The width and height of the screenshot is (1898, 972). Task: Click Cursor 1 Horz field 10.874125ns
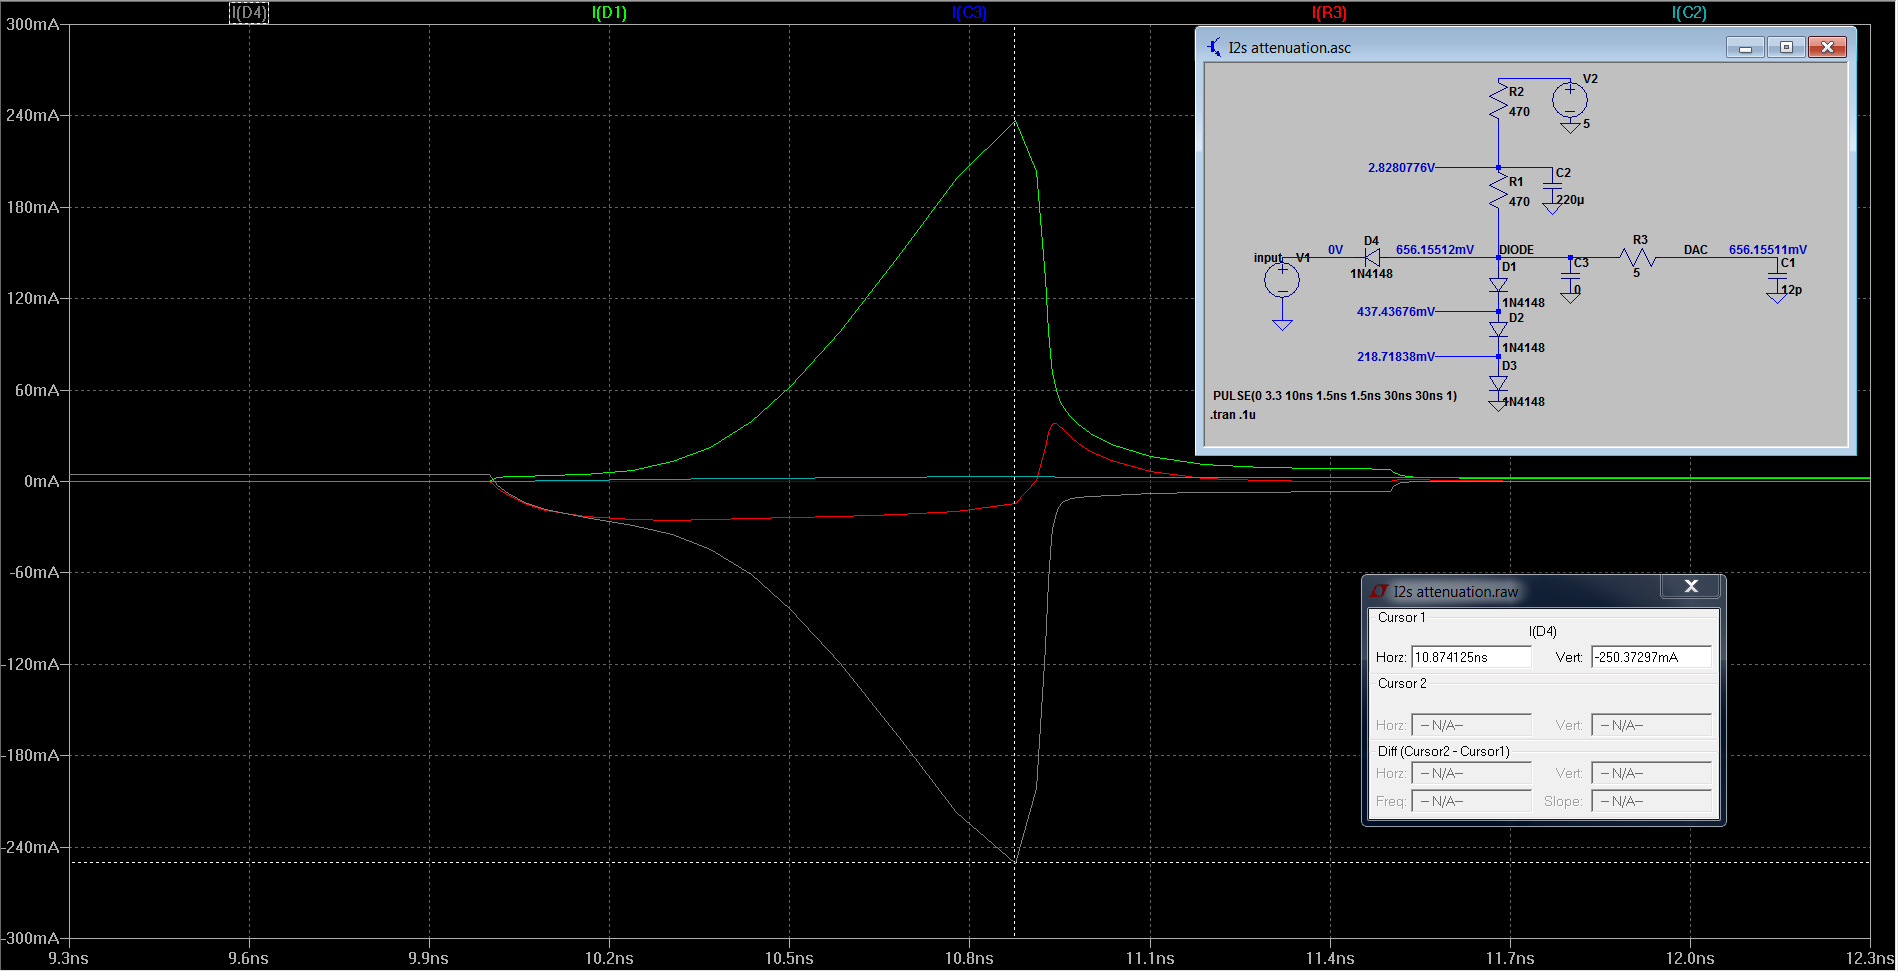click(x=1471, y=657)
